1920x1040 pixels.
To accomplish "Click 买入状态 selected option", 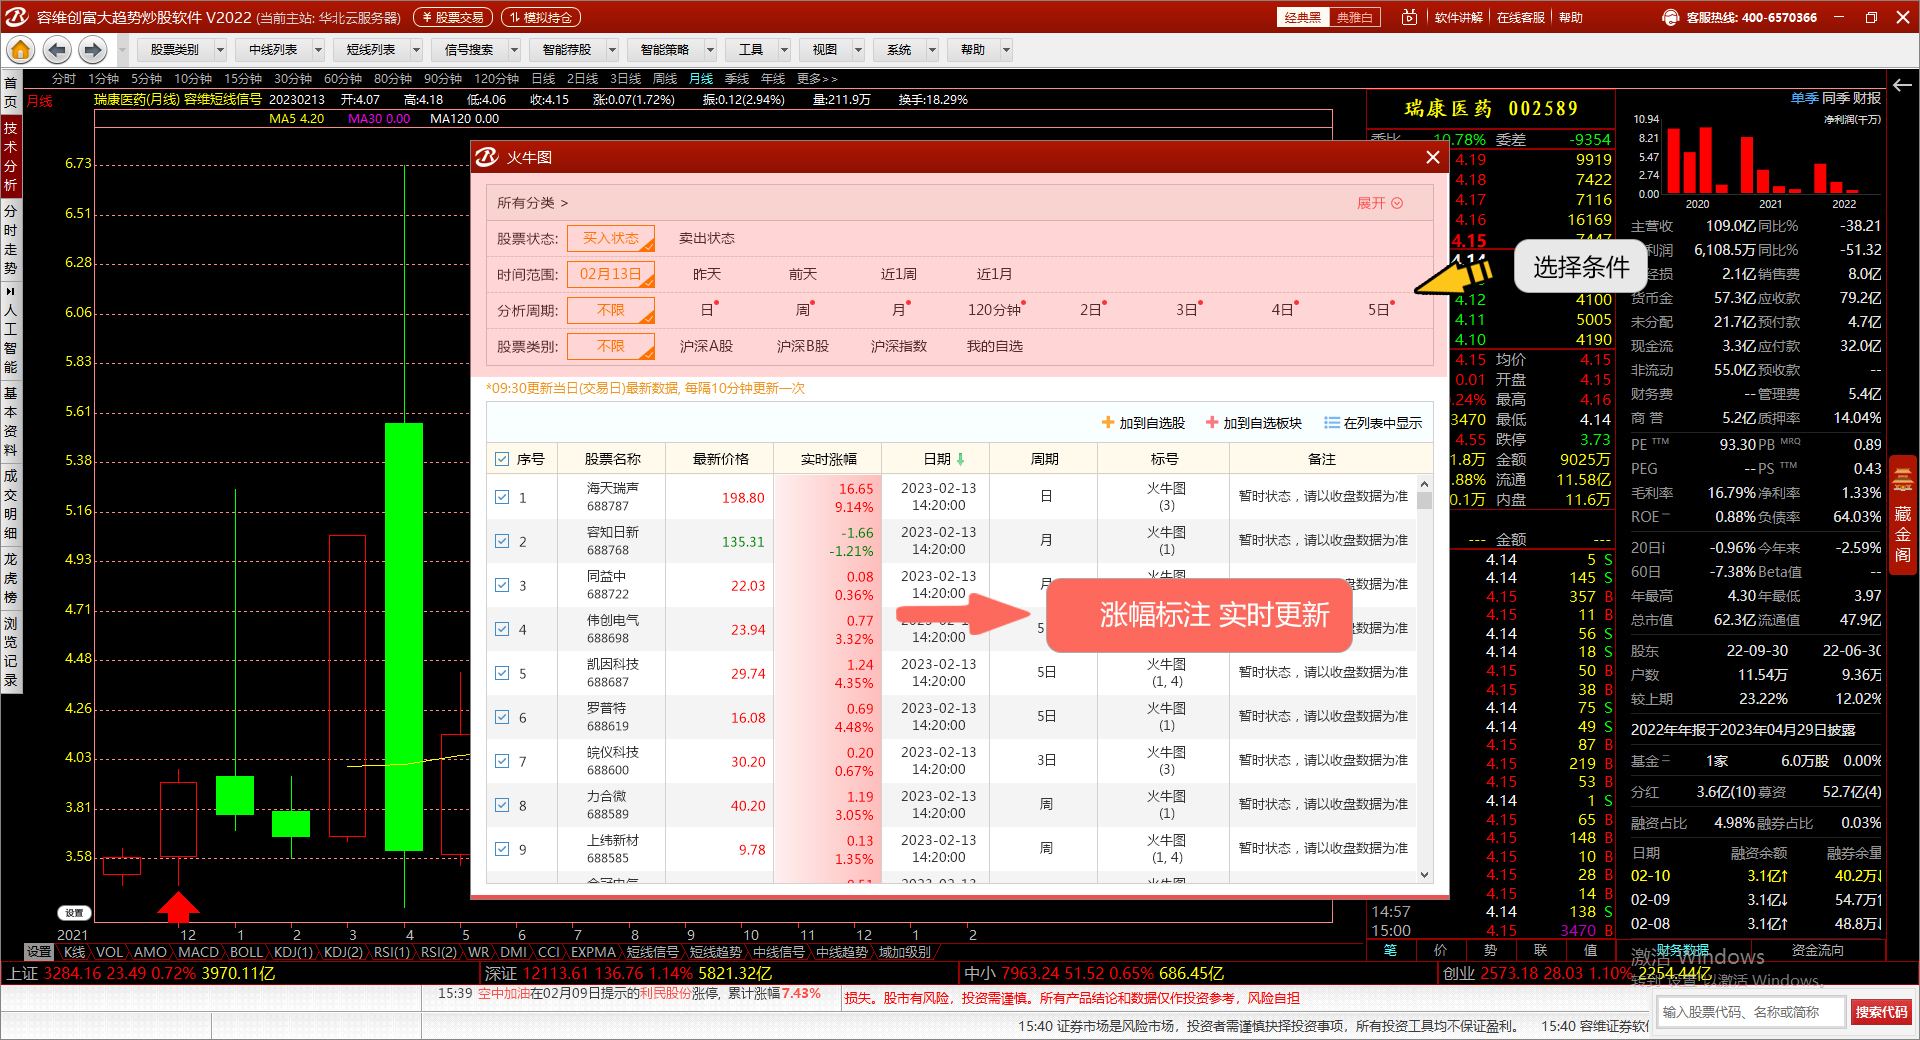I will pyautogui.click(x=611, y=238).
